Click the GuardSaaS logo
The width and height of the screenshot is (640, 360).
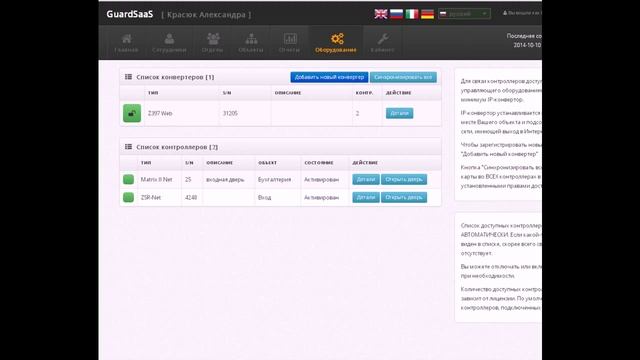pyautogui.click(x=129, y=14)
